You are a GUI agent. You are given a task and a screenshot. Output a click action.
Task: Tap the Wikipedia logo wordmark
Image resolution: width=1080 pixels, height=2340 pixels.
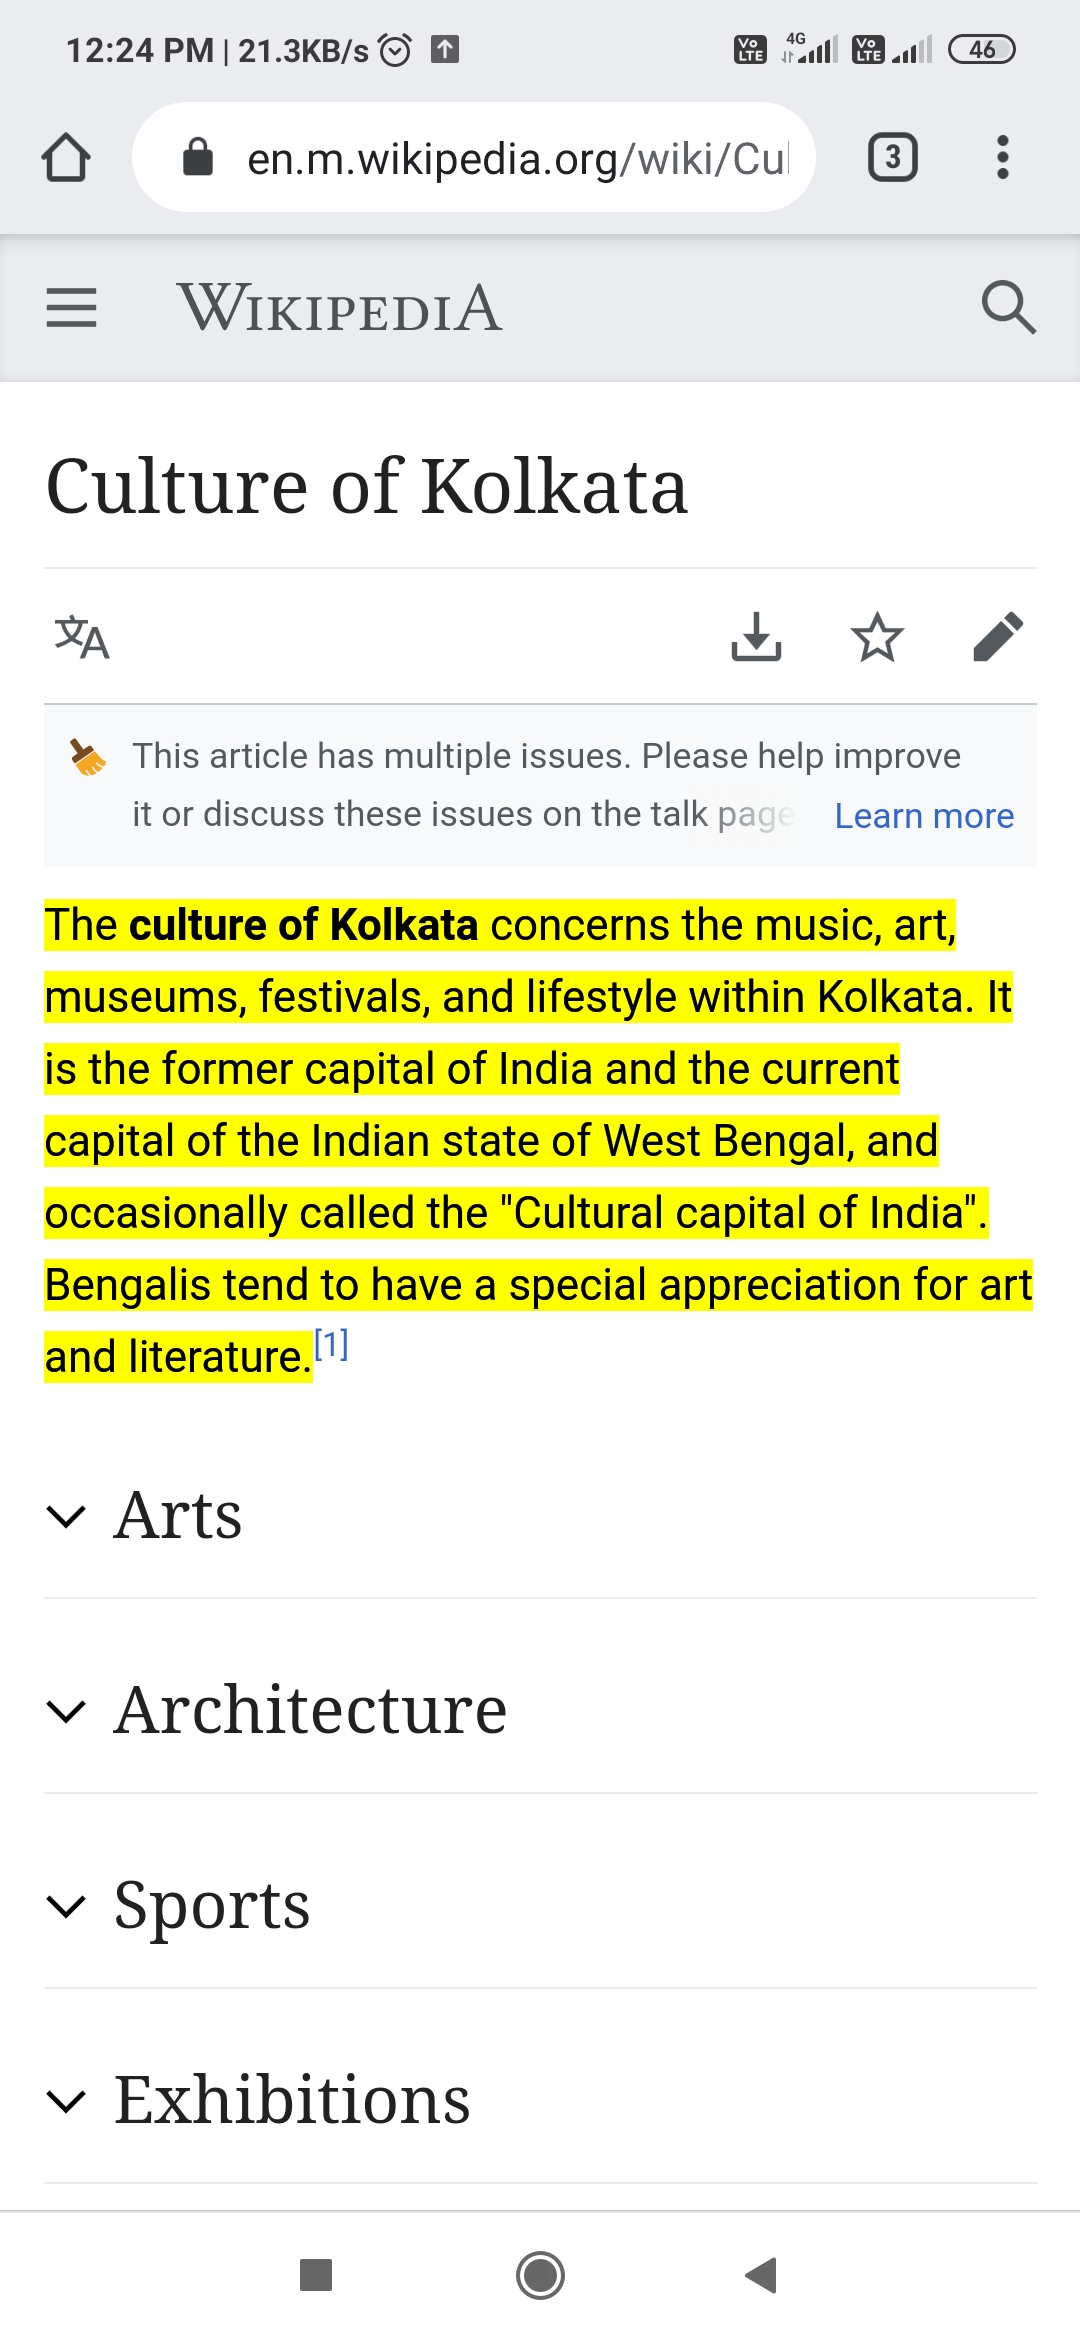340,308
